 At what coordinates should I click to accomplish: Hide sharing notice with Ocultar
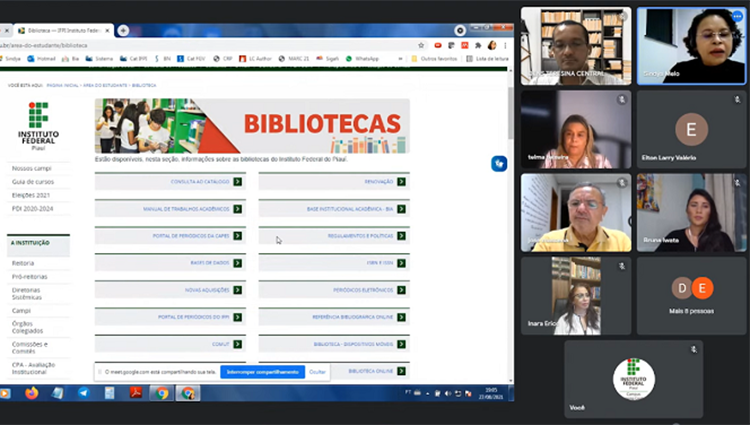tap(317, 372)
